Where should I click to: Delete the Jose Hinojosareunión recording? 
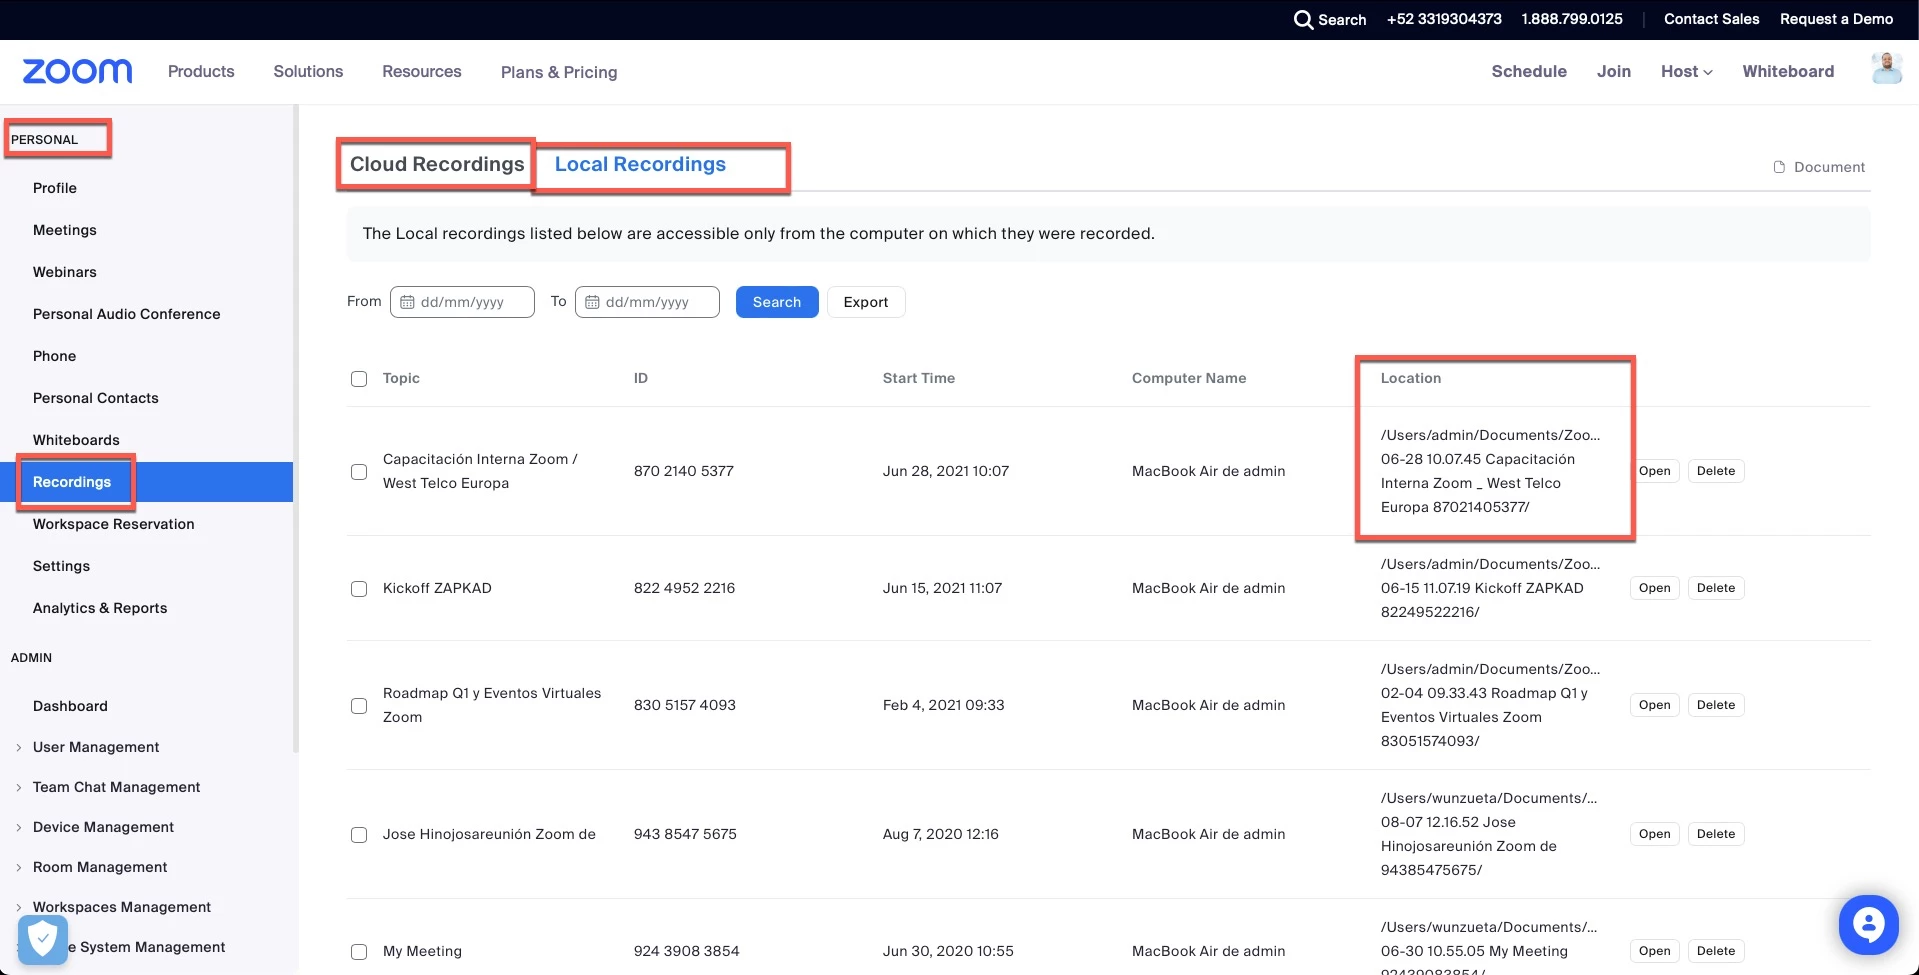point(1716,834)
